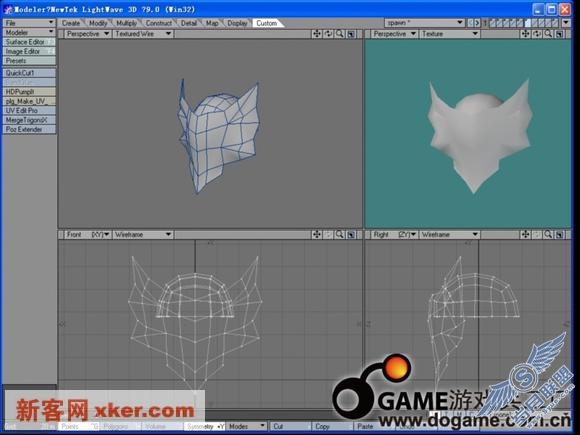
Task: Open the Right (ZY) view type dropdown
Action: (395, 235)
